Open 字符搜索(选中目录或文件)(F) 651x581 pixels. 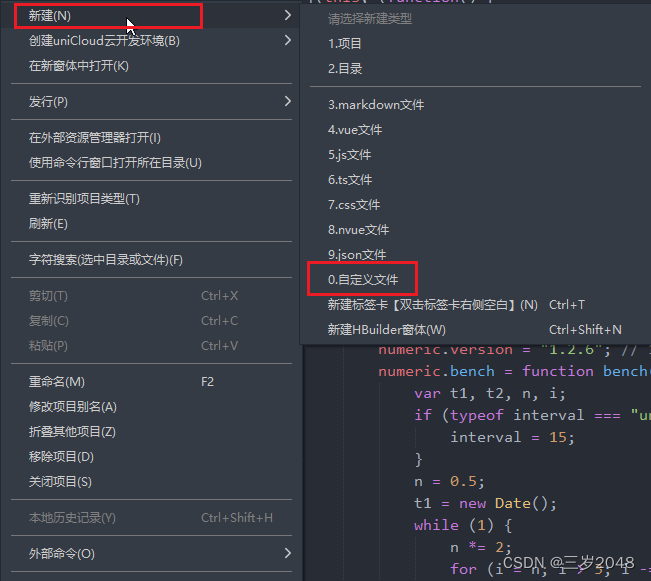151,260
